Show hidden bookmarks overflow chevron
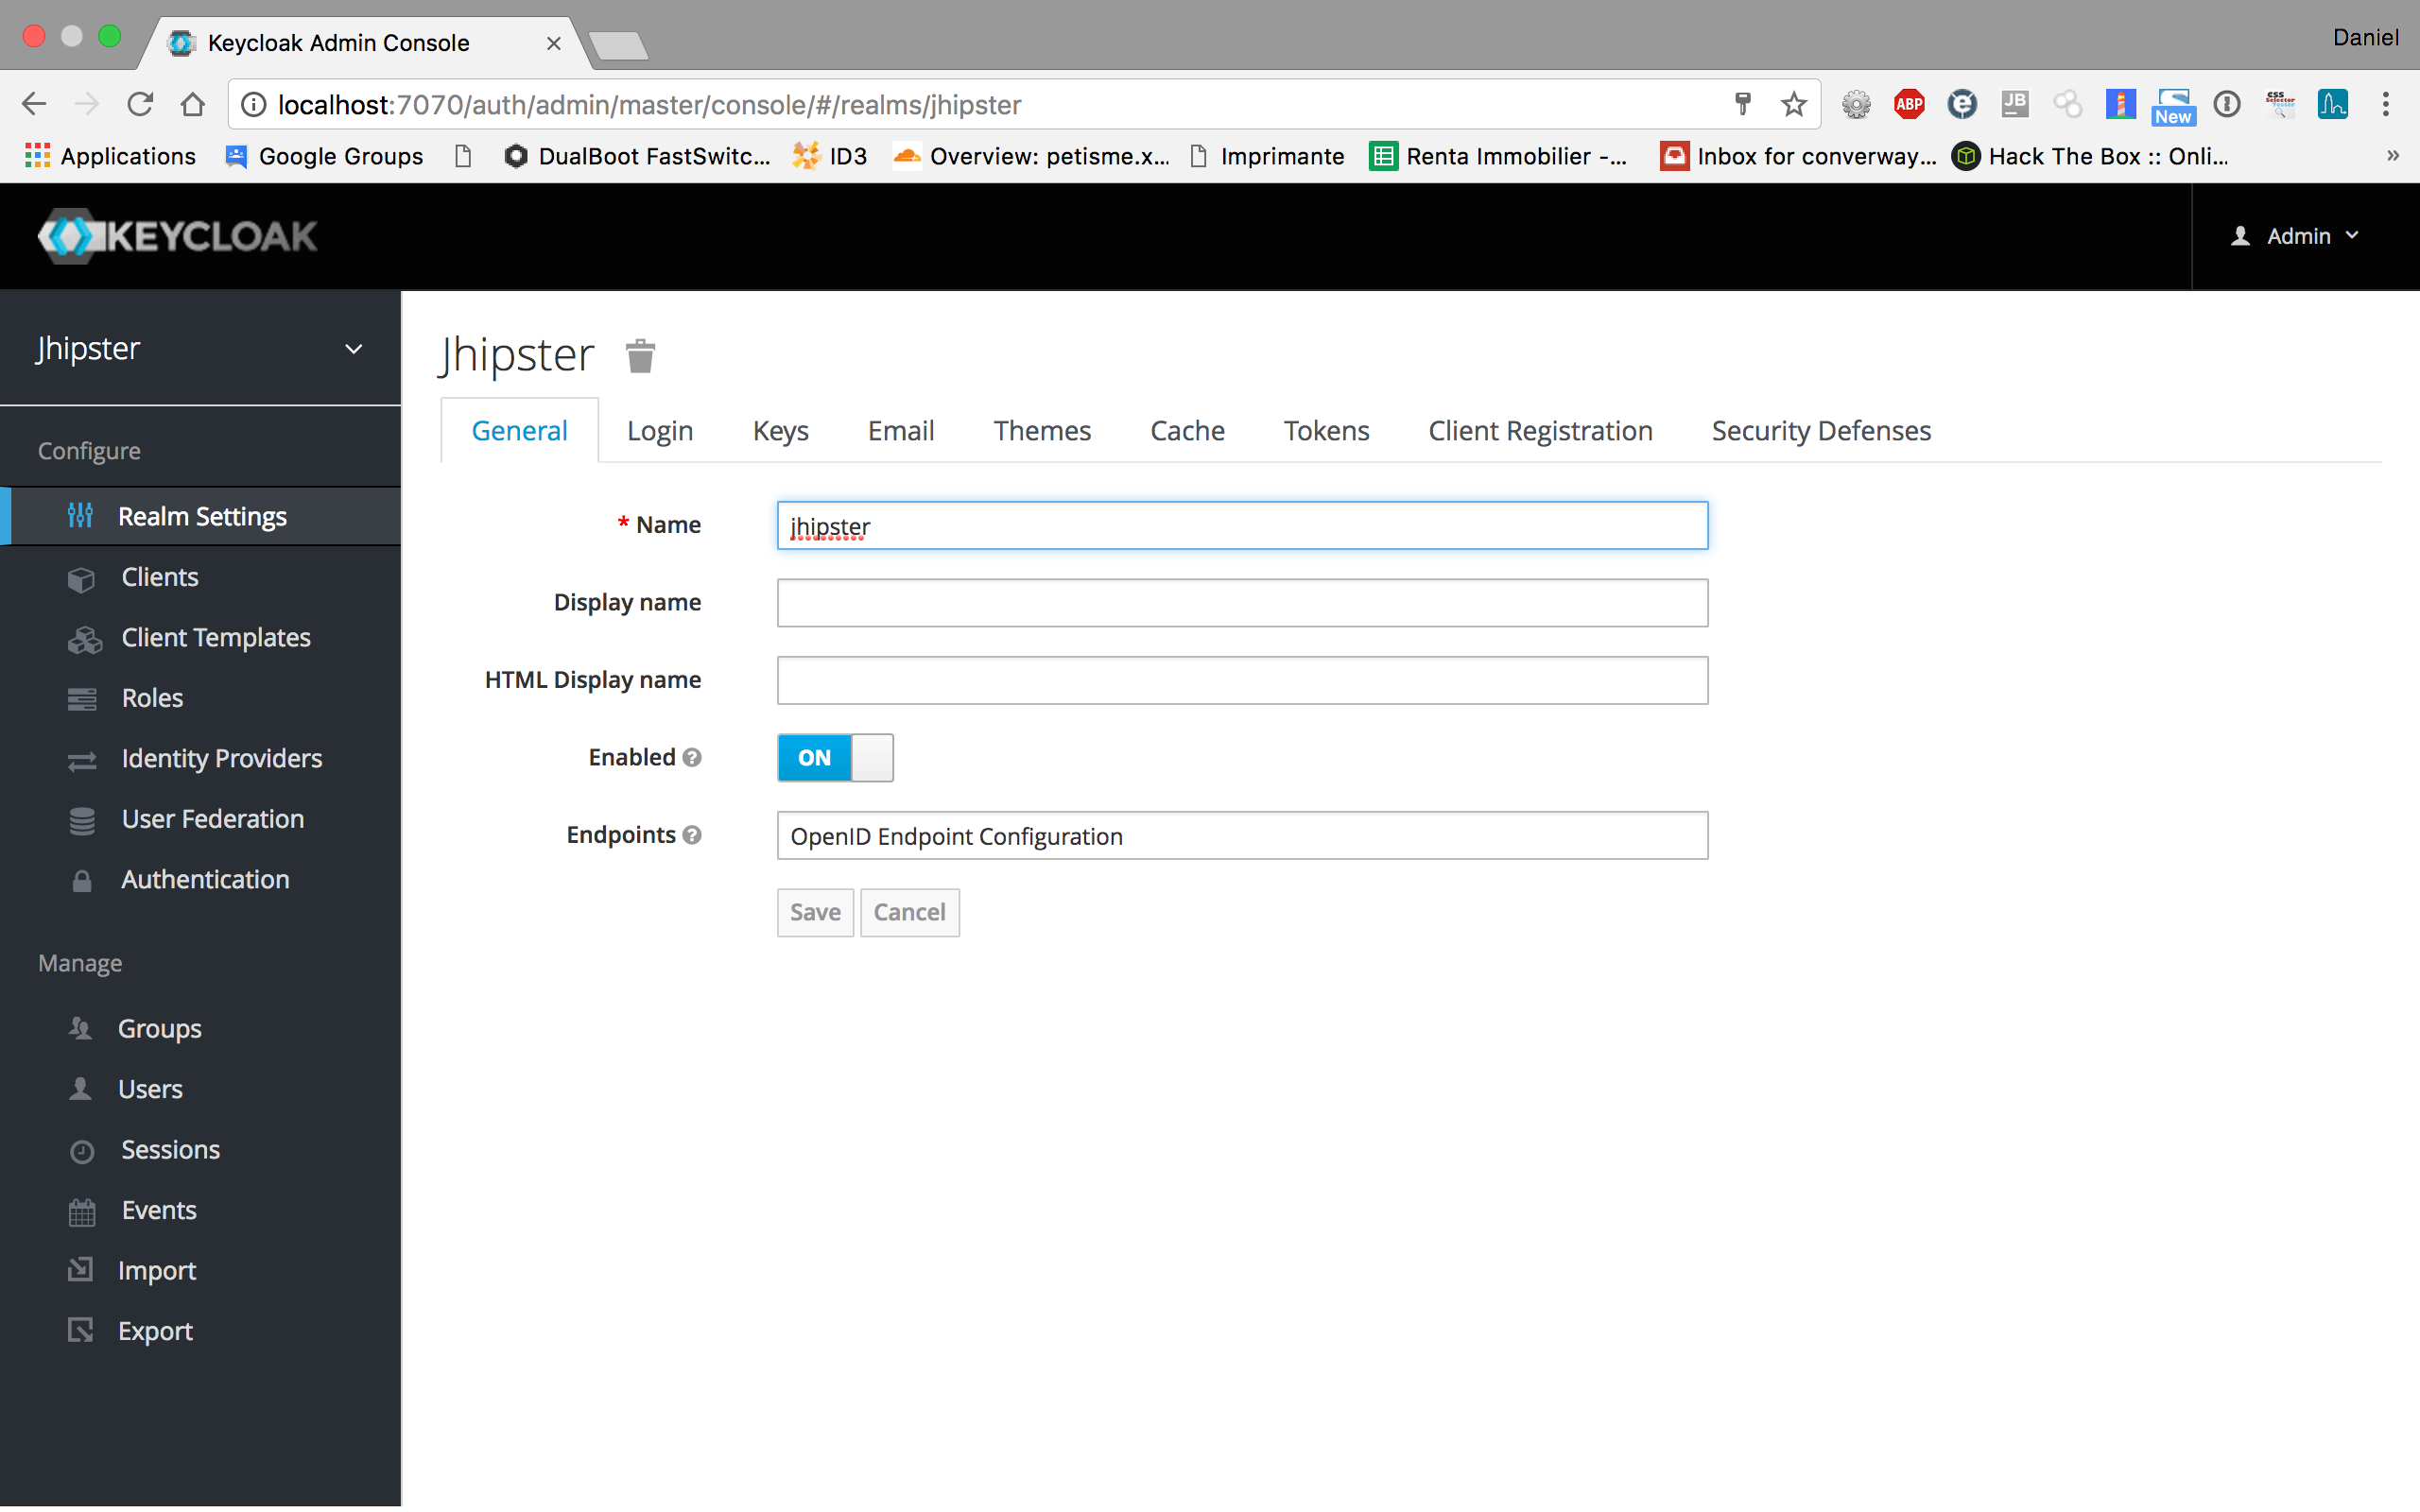This screenshot has height=1512, width=2420. (x=2392, y=156)
